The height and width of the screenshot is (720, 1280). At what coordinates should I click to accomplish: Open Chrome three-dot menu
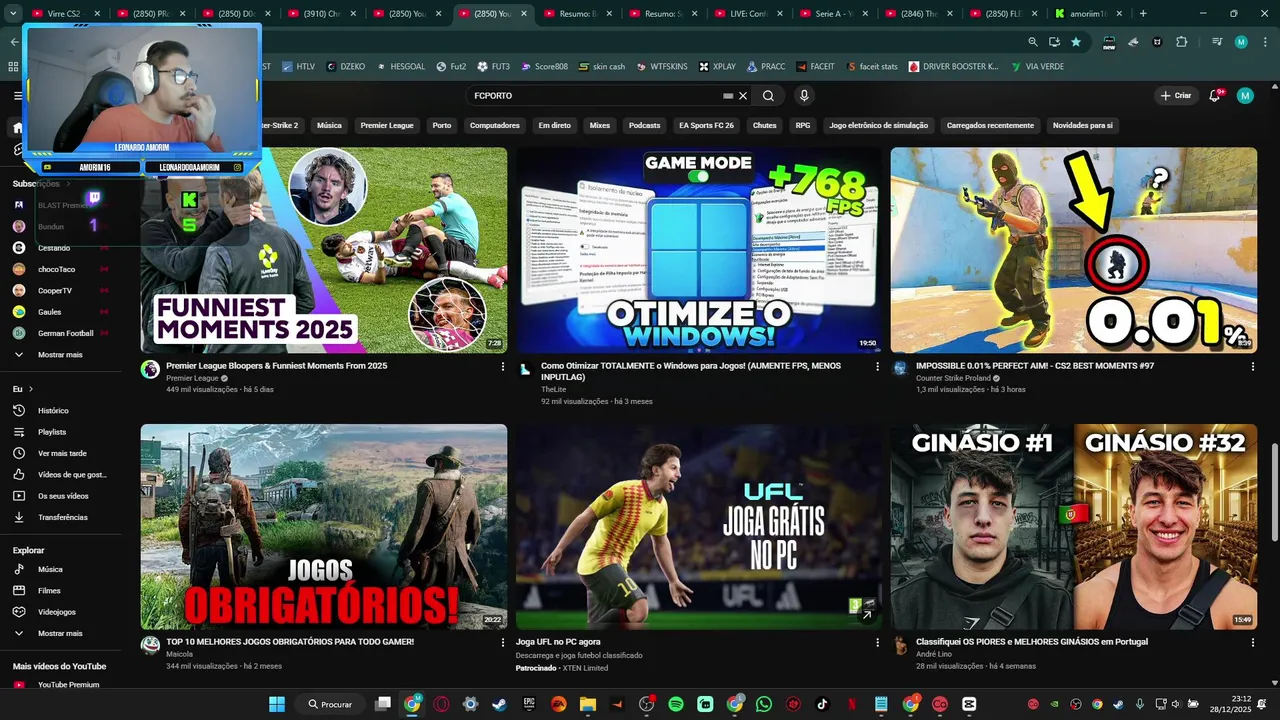coord(1264,42)
